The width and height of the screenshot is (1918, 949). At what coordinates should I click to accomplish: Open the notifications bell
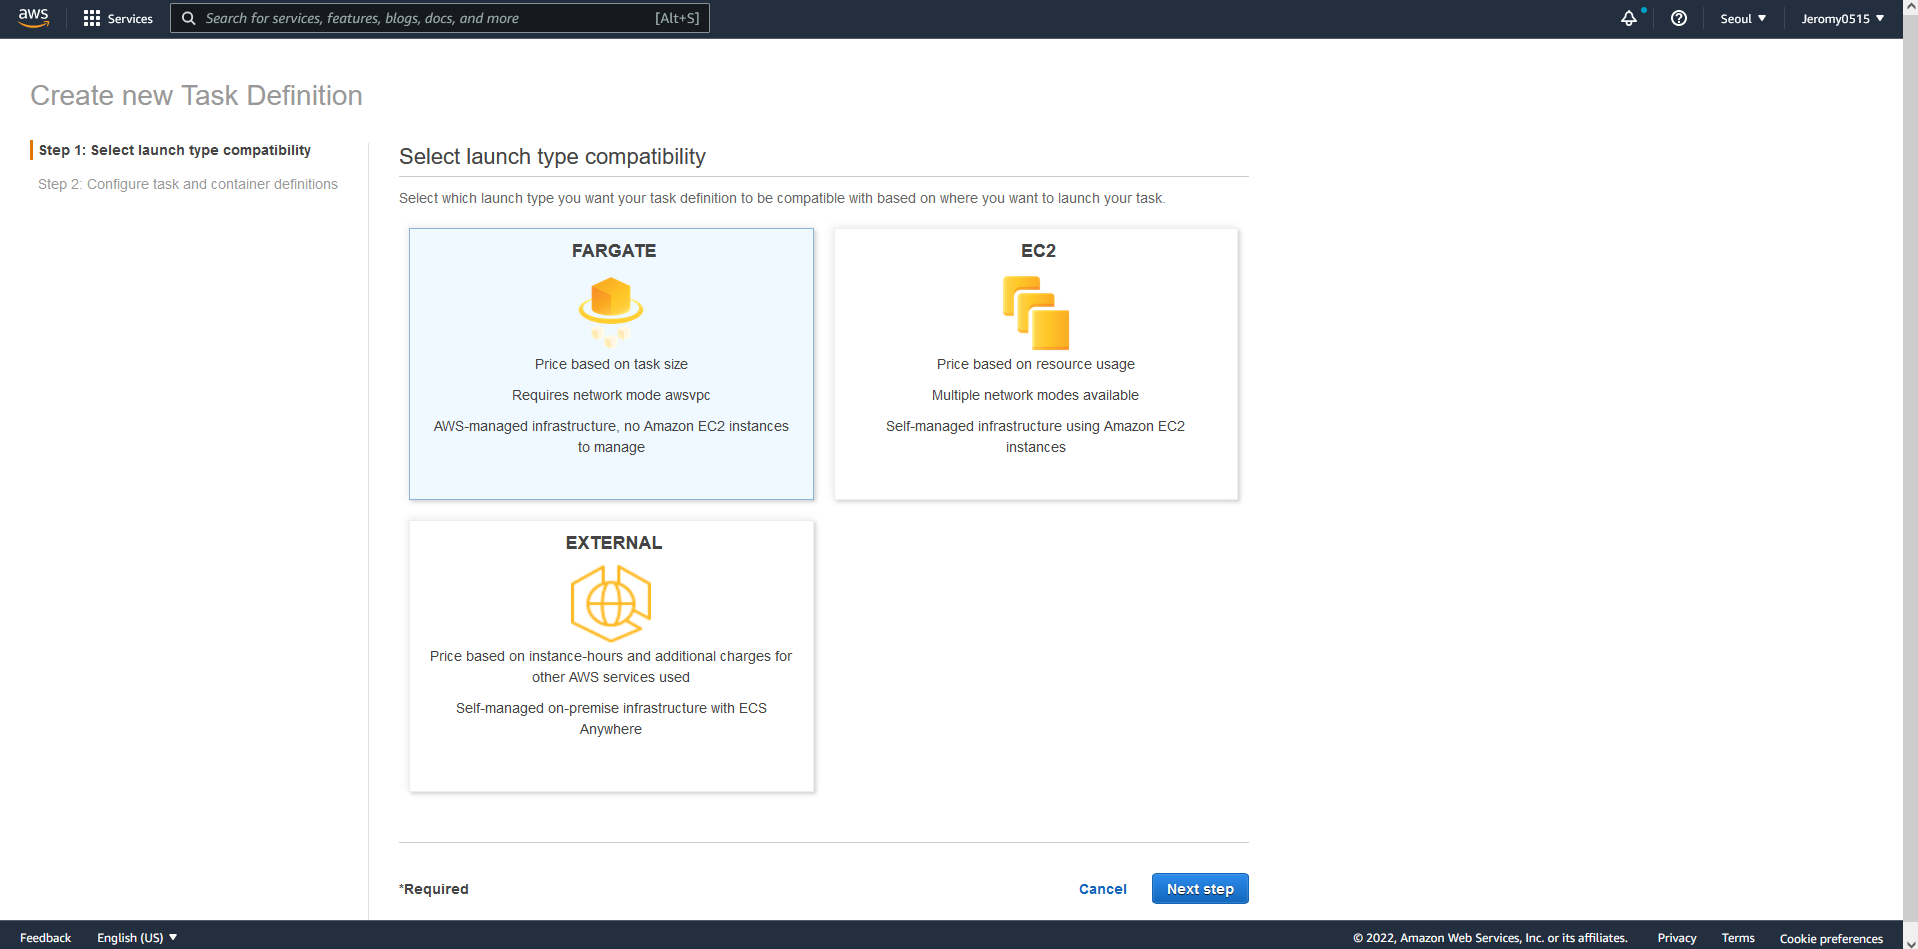tap(1629, 18)
